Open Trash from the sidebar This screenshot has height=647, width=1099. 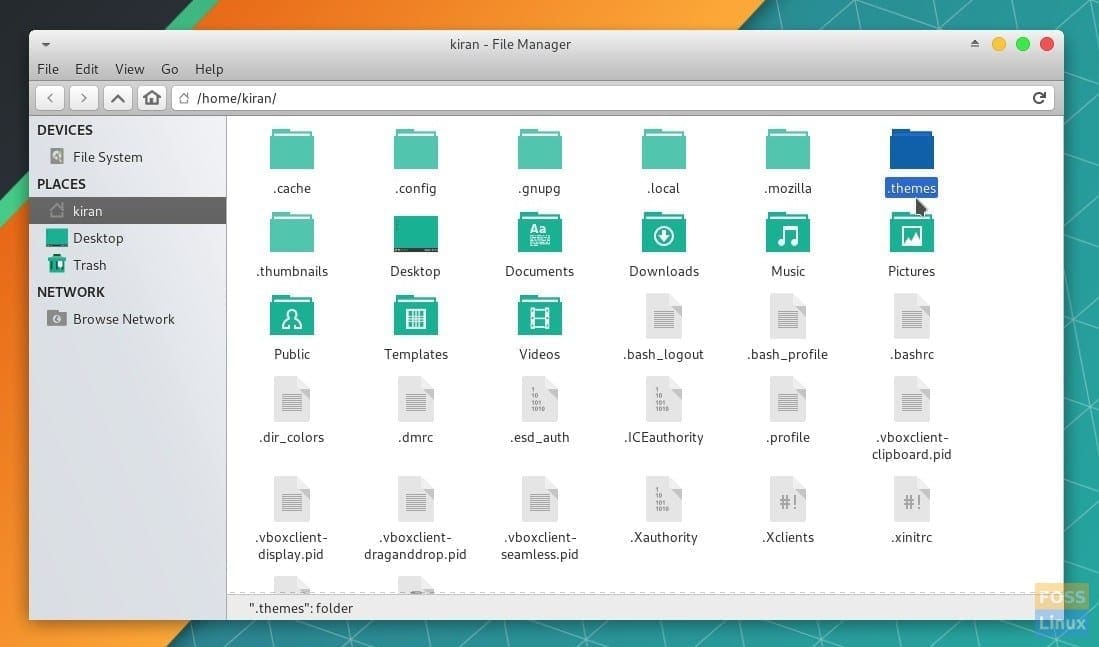pyautogui.click(x=128, y=265)
